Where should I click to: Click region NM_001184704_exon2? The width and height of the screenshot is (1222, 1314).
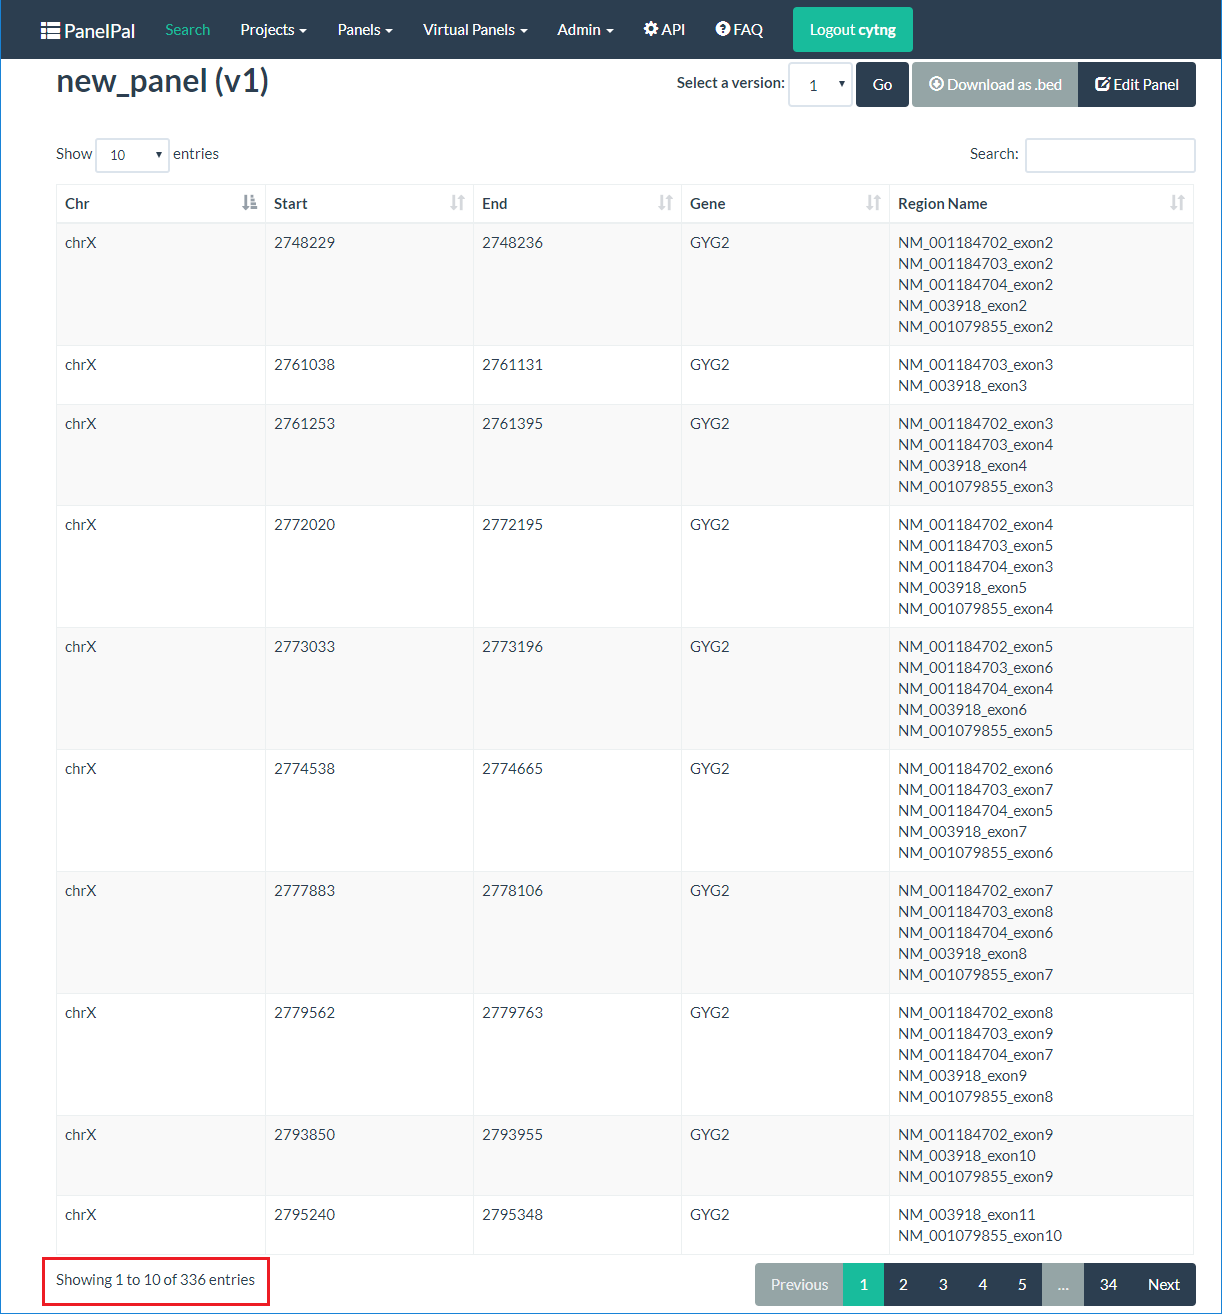click(975, 285)
